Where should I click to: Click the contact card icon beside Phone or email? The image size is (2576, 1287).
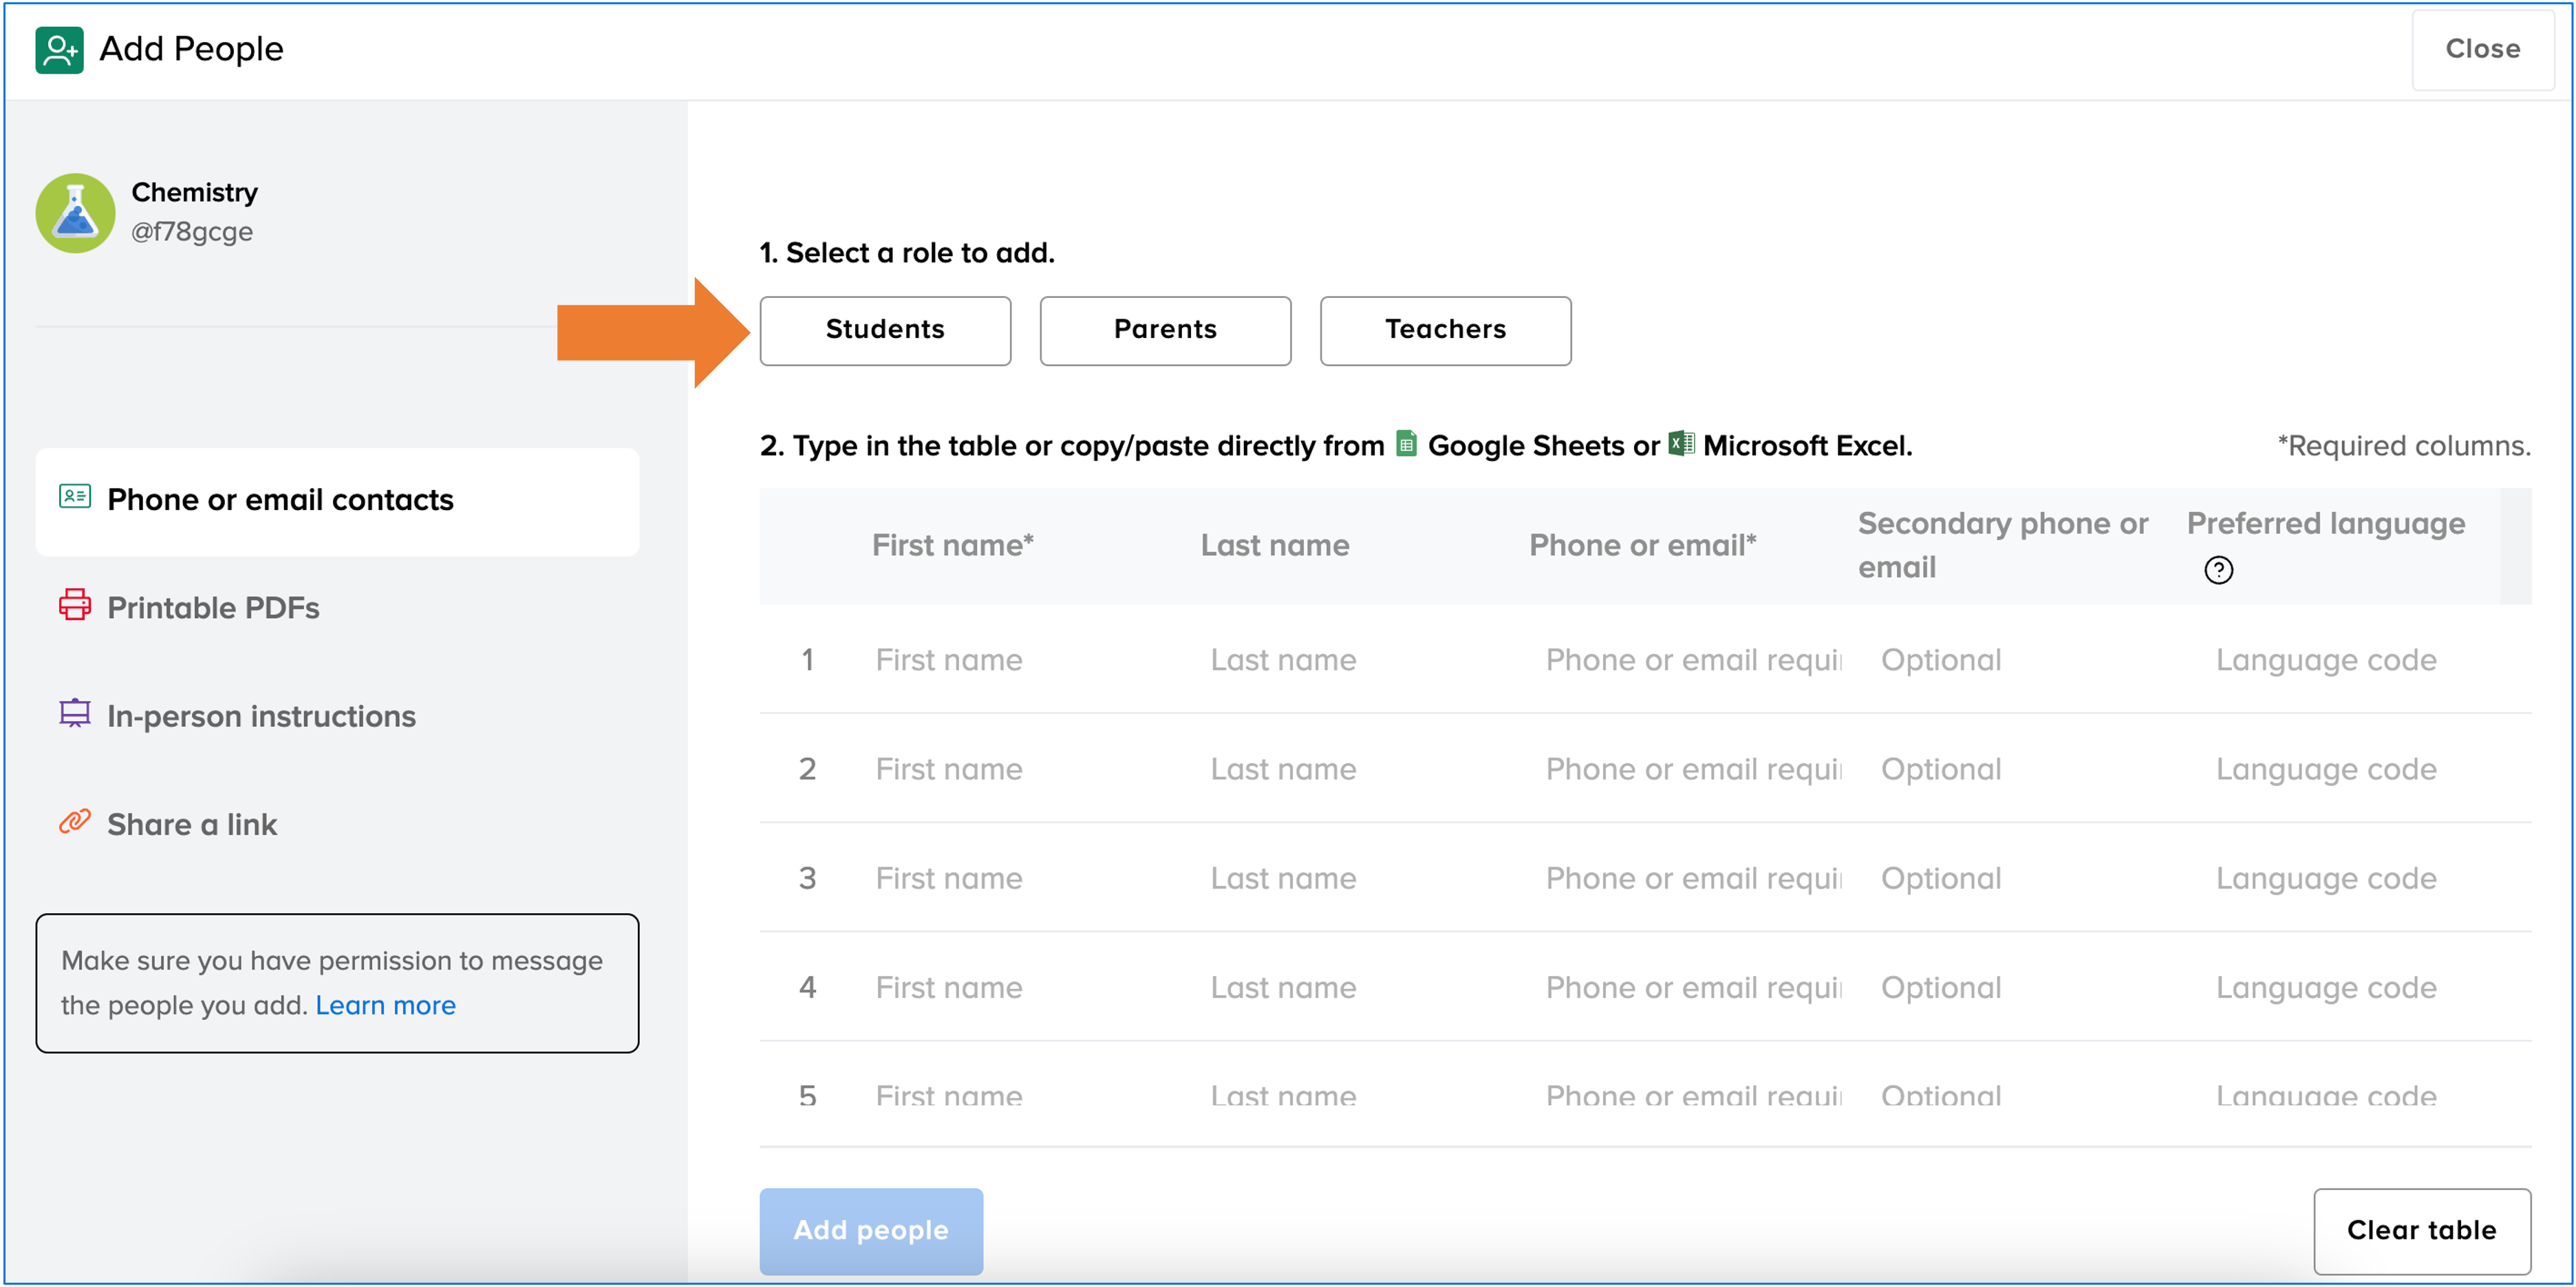pos(75,497)
